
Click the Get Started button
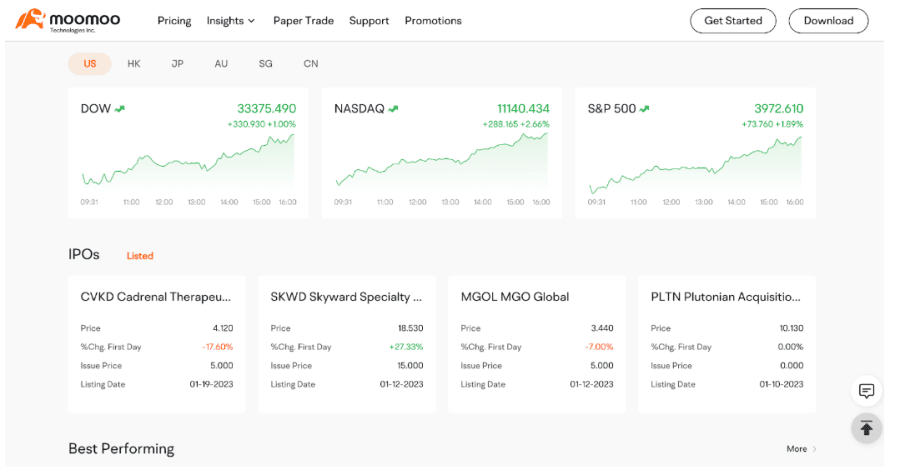point(733,21)
